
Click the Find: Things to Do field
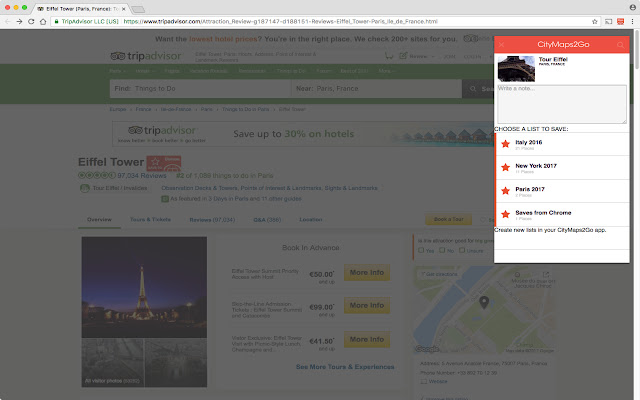[200, 89]
